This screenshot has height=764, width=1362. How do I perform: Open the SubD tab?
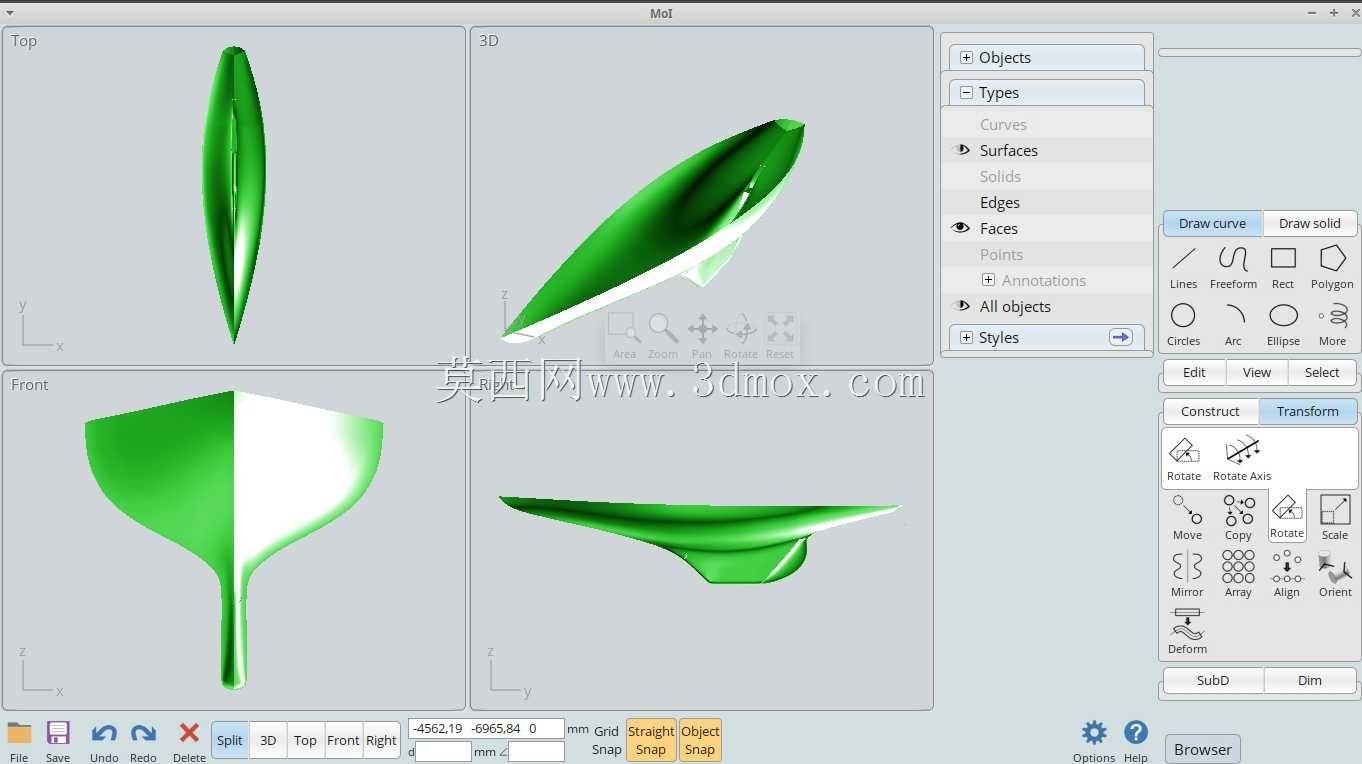click(x=1213, y=680)
